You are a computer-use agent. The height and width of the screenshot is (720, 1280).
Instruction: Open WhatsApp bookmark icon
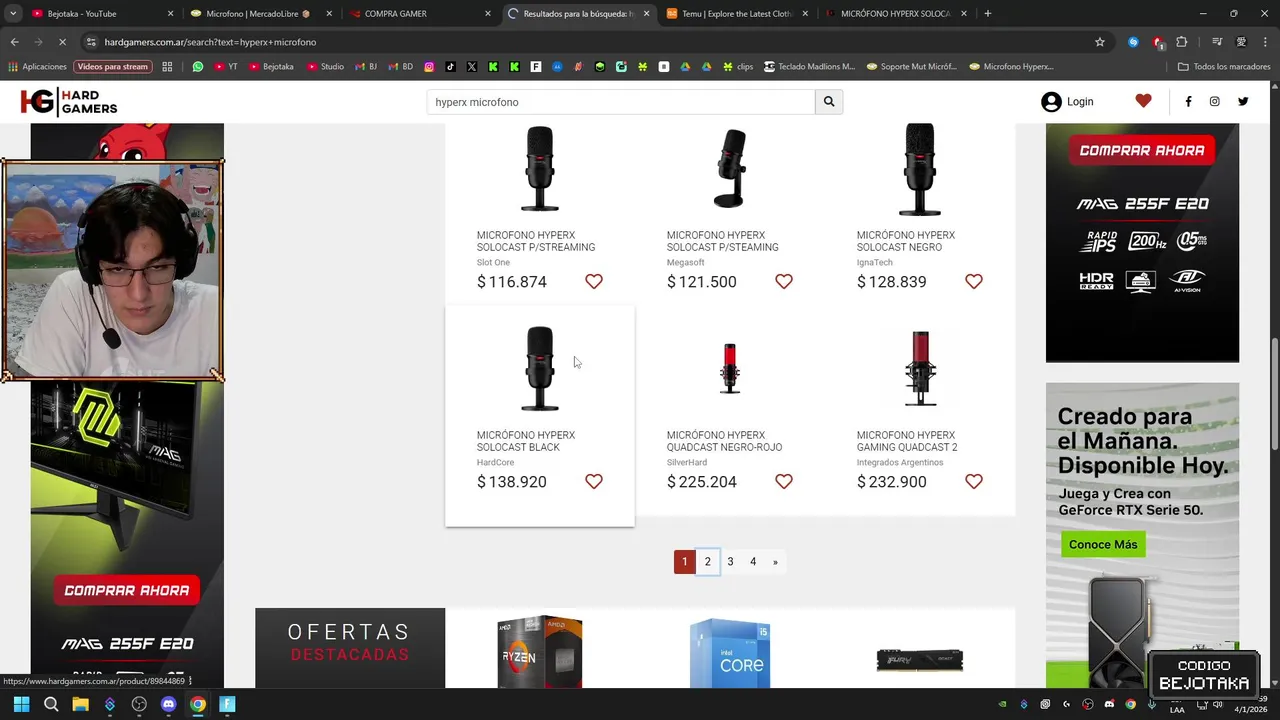(x=198, y=67)
